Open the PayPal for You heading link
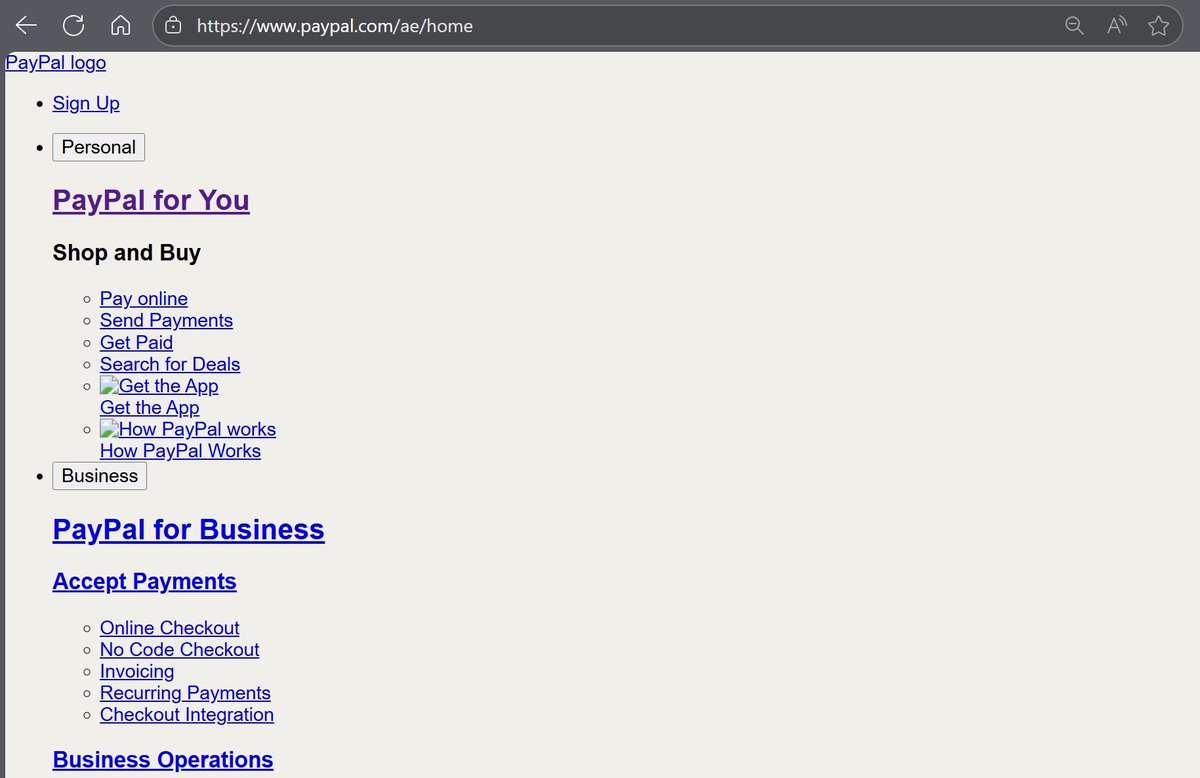1200x778 pixels. tap(151, 200)
